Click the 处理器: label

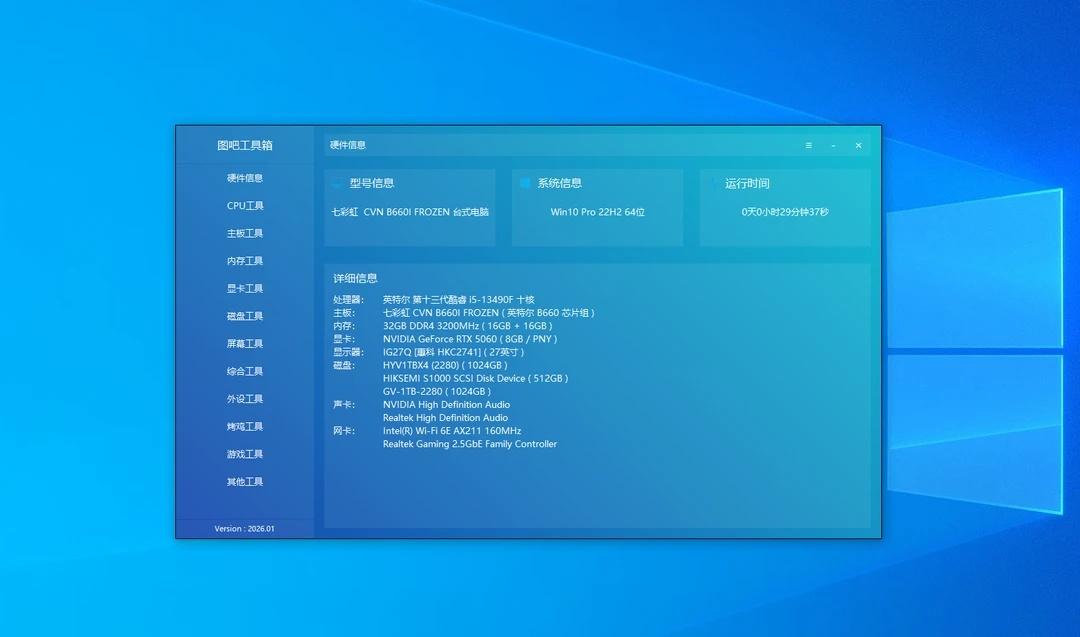coord(349,300)
